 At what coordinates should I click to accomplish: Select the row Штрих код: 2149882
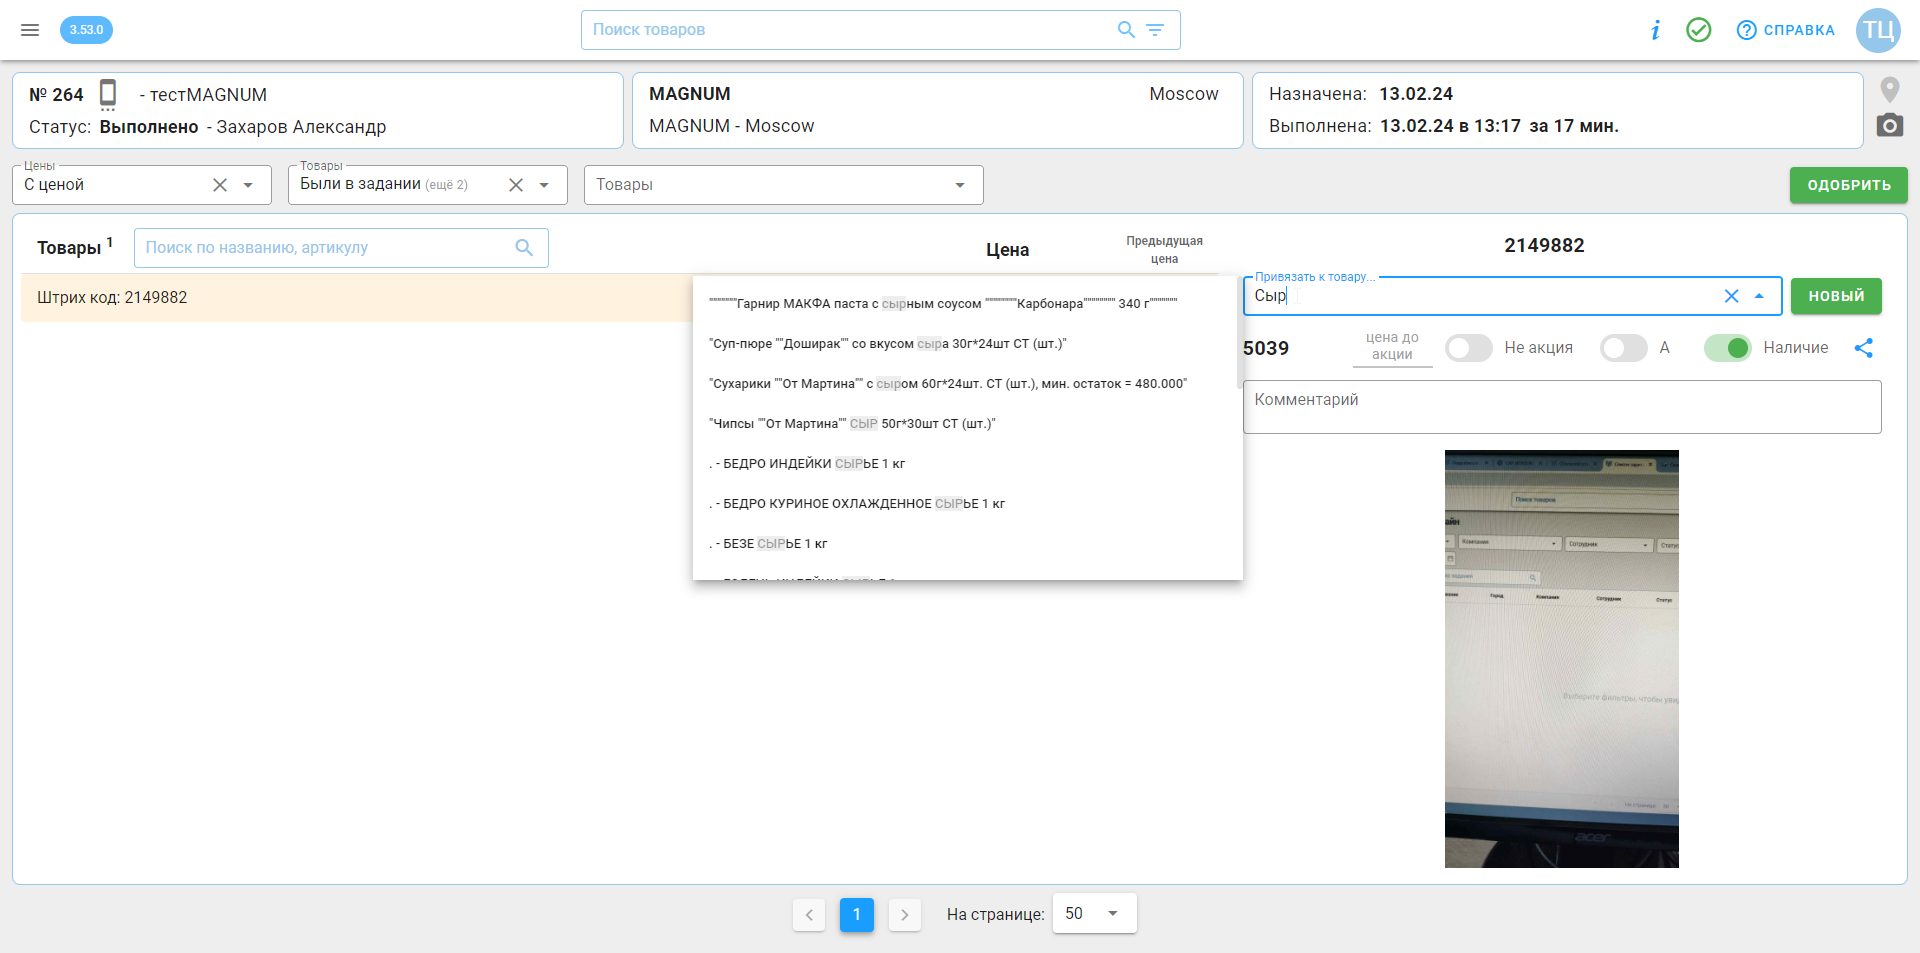pos(356,297)
